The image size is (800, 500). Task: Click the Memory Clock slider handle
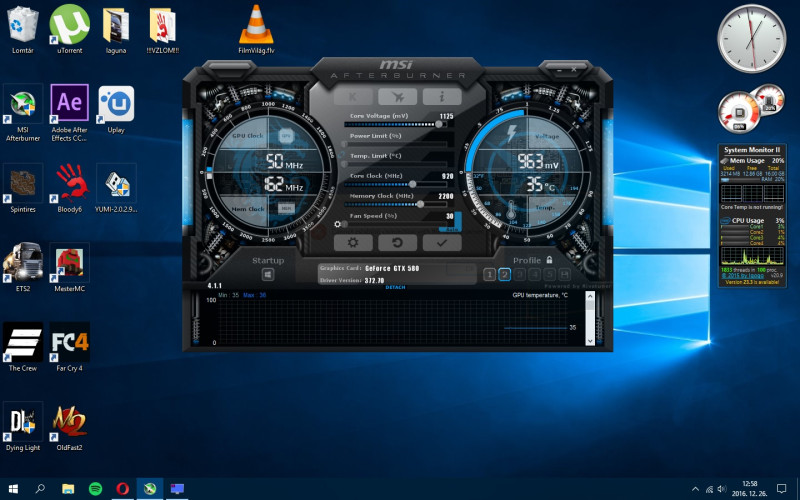tap(420, 204)
